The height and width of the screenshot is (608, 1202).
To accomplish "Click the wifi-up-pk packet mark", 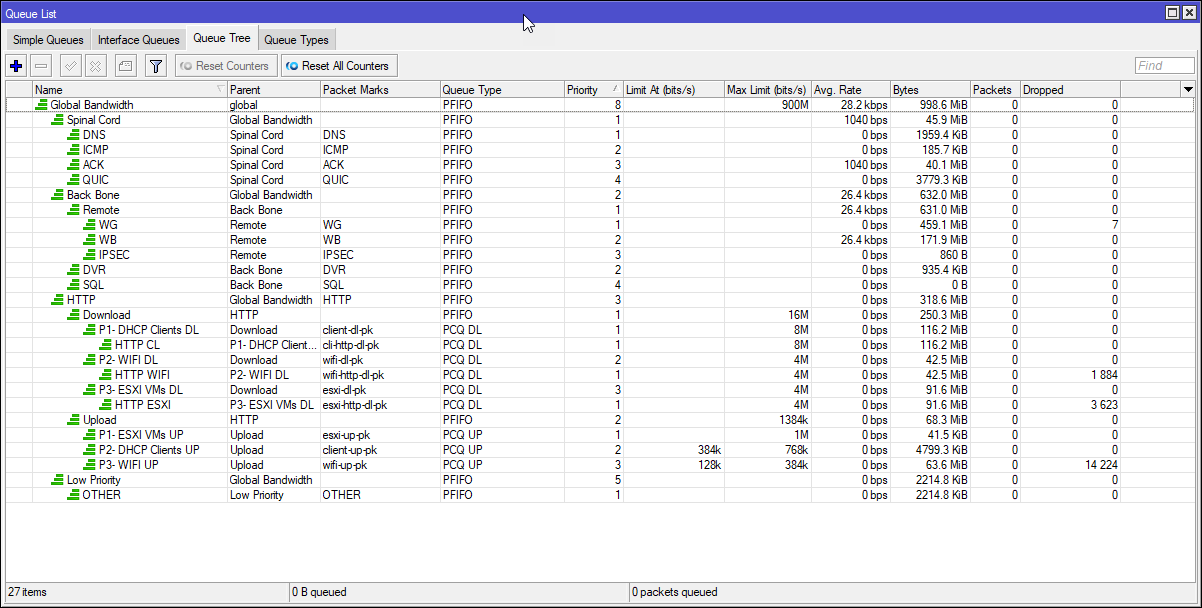I will pos(344,465).
